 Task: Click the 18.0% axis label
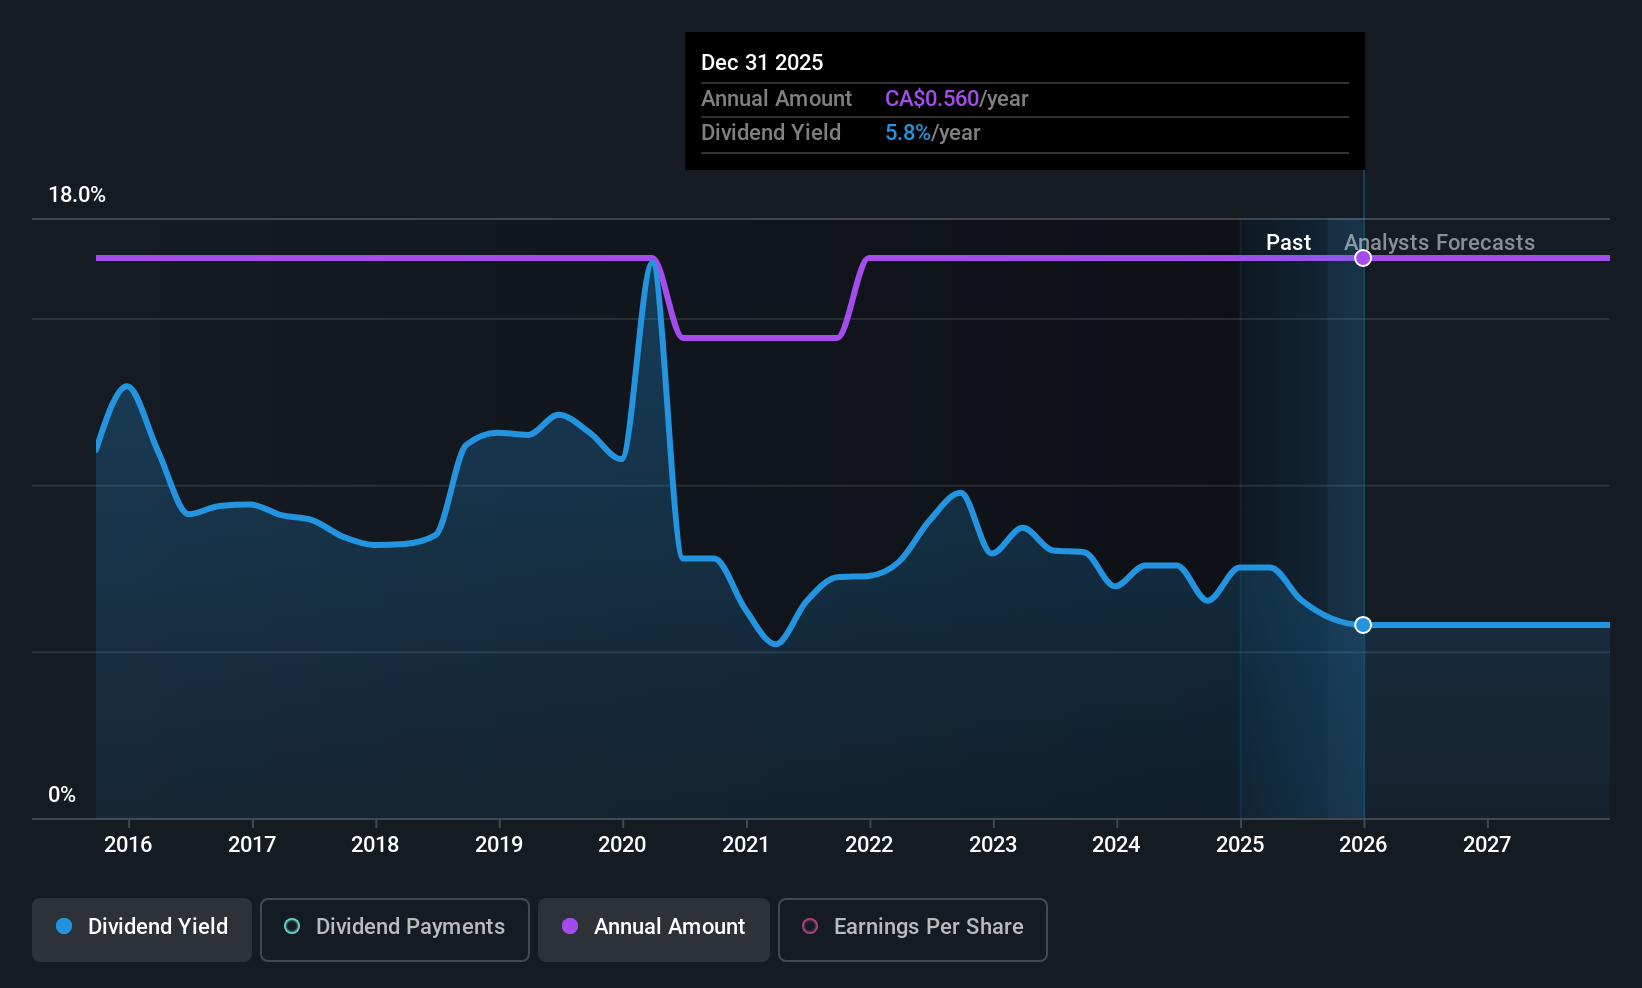(77, 195)
